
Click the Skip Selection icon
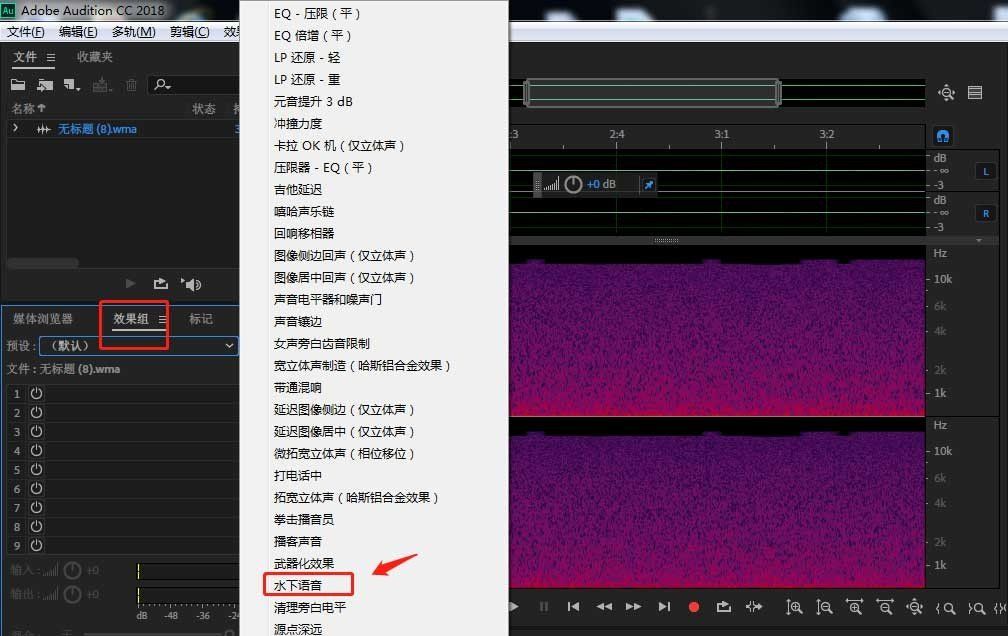click(753, 606)
